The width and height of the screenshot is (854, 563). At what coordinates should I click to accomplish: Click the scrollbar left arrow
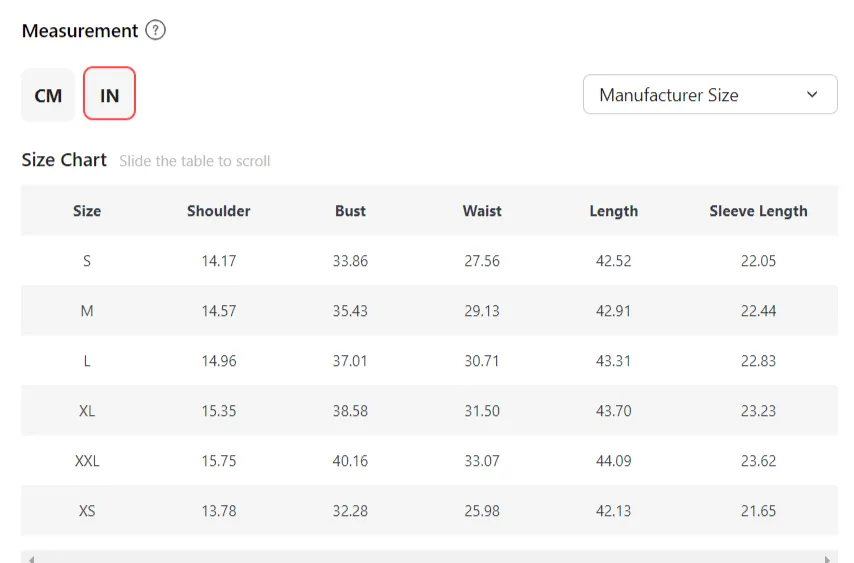pos(30,559)
